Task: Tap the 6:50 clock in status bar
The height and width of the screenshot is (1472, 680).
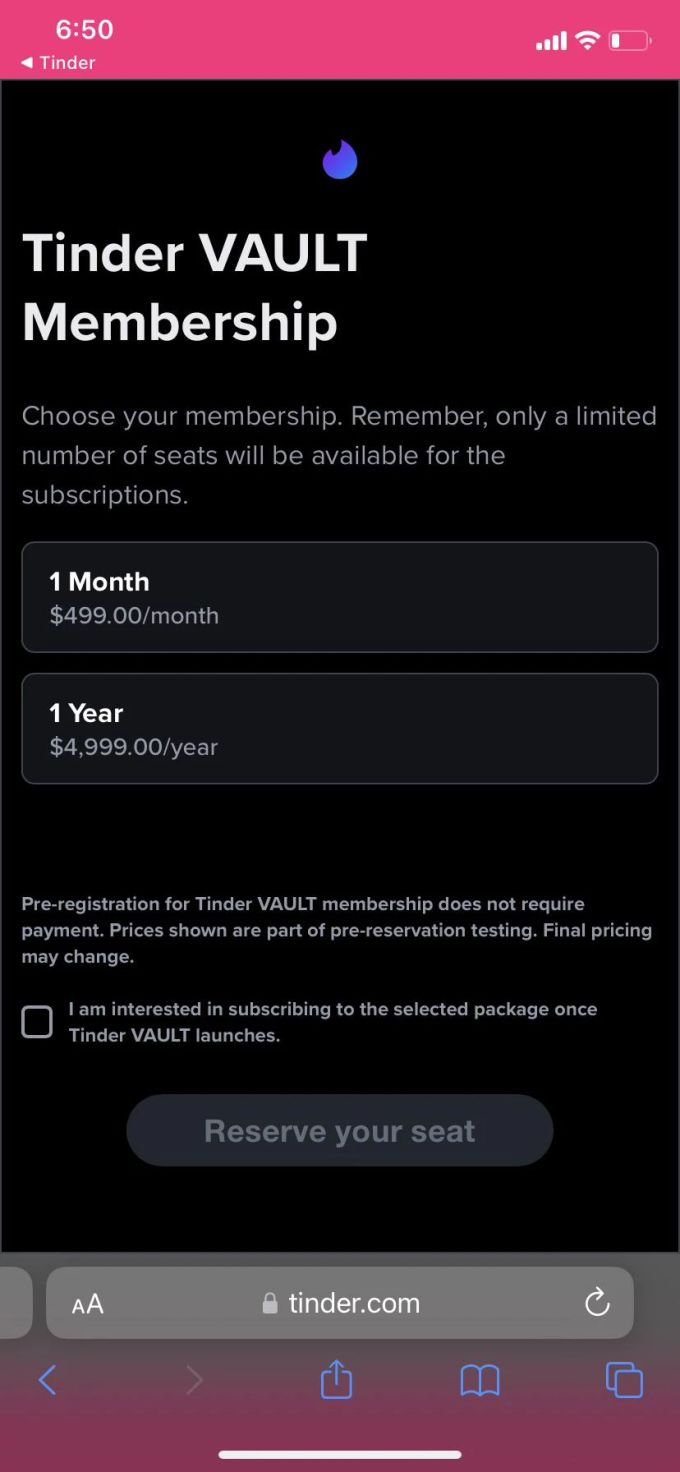Action: pyautogui.click(x=84, y=30)
